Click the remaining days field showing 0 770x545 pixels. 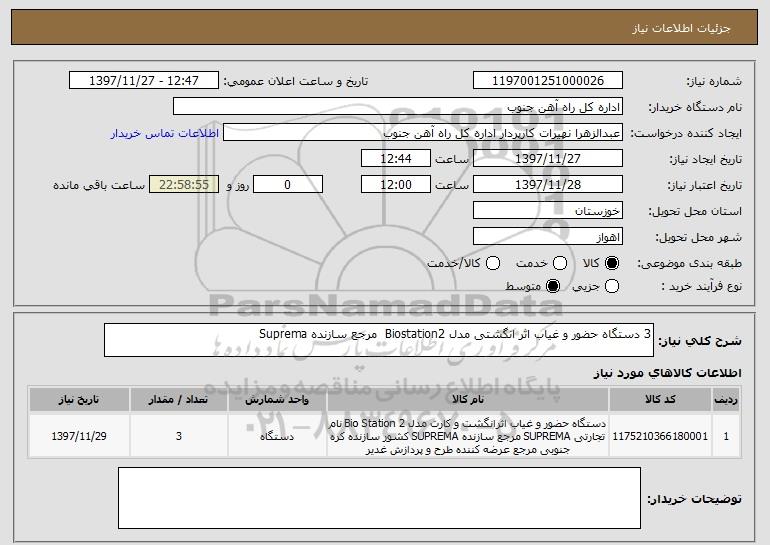coord(288,185)
